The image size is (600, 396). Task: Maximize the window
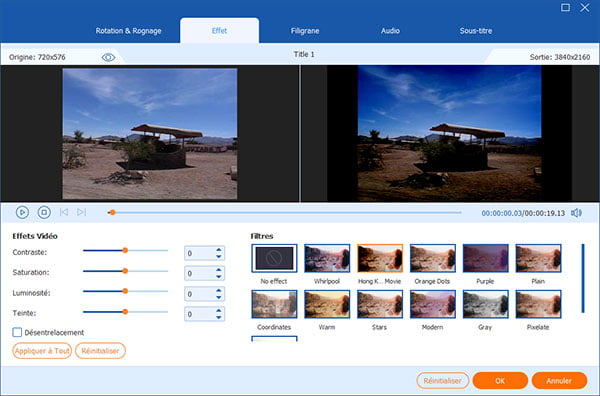pos(565,7)
